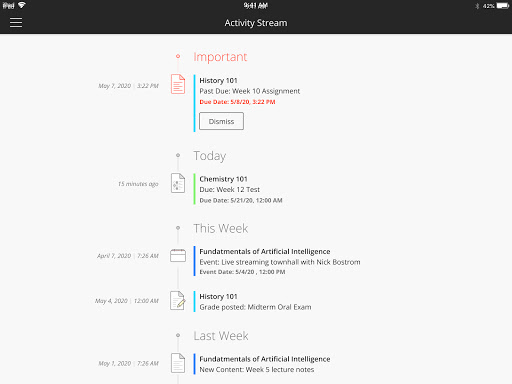This screenshot has height=384, width=512.
Task: Select the This Week section heading
Action: coord(221,228)
